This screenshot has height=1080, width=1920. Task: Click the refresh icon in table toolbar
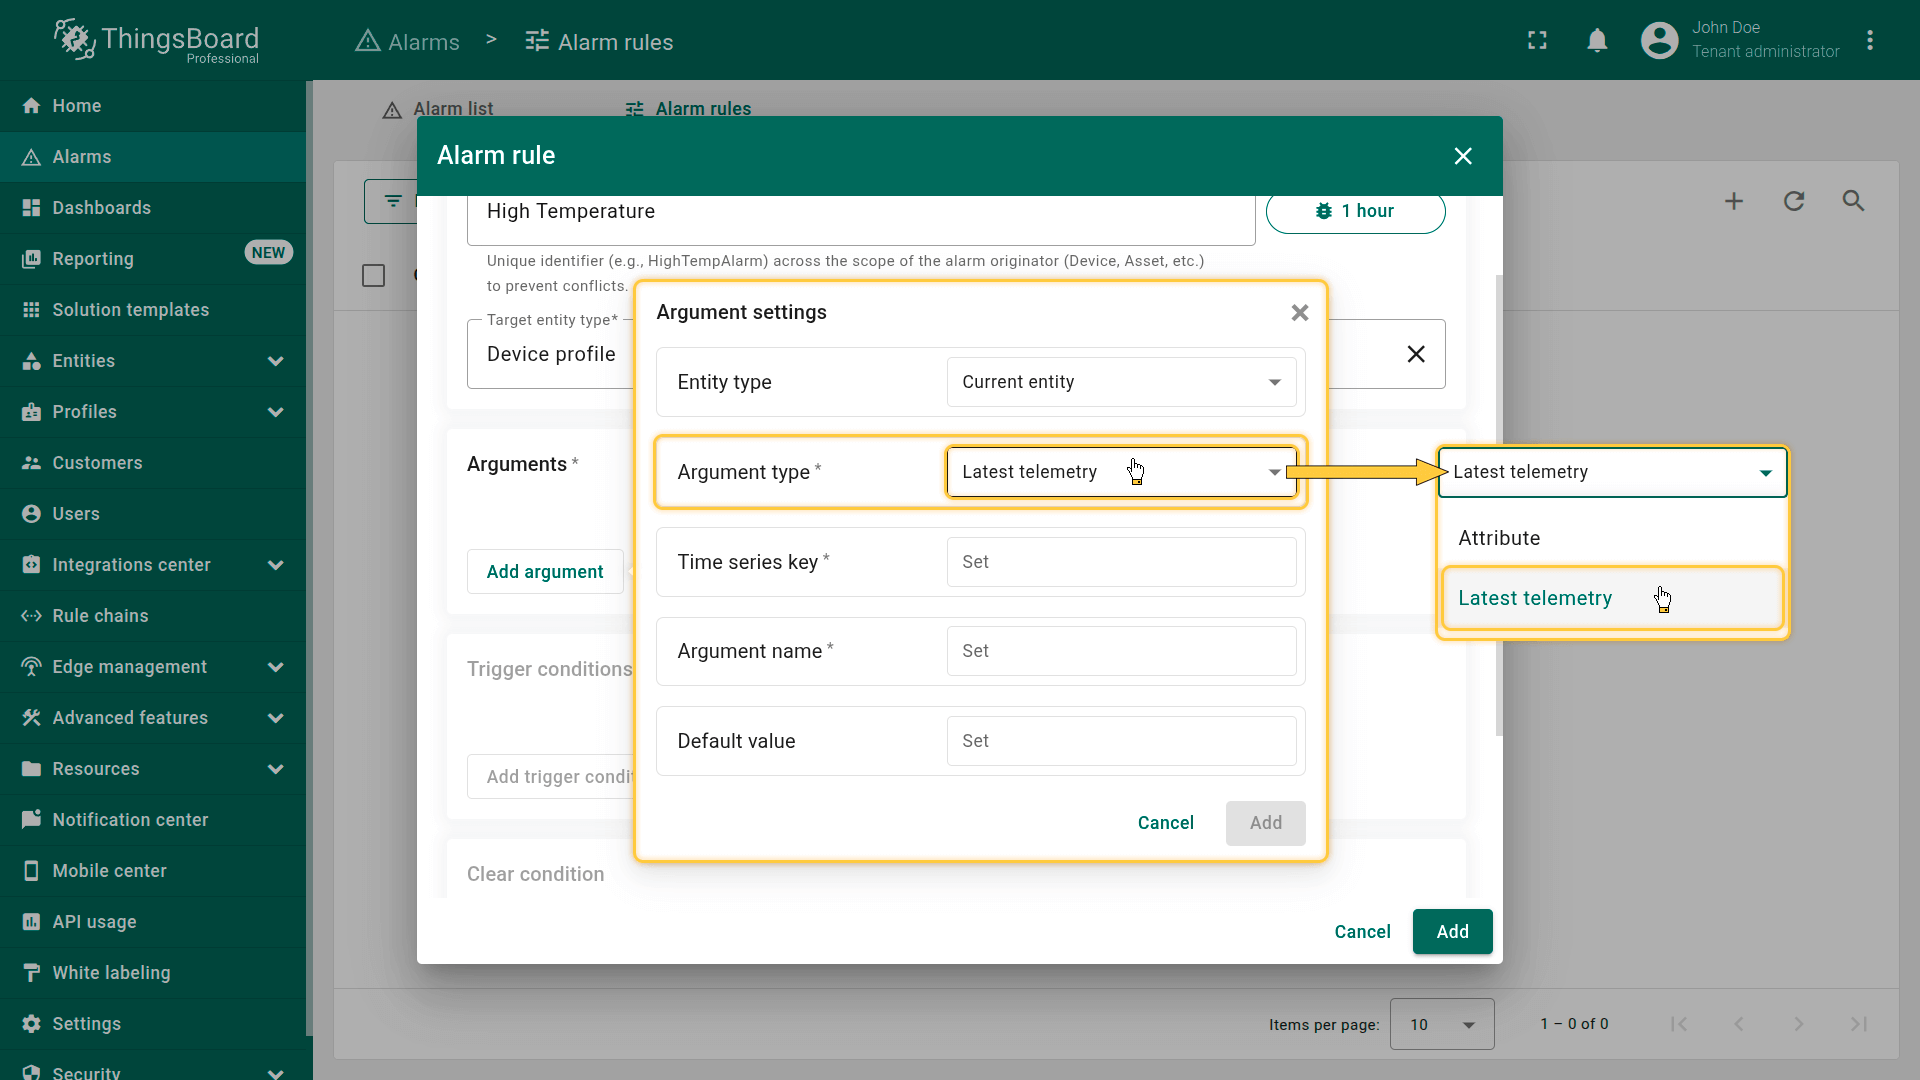(1793, 201)
